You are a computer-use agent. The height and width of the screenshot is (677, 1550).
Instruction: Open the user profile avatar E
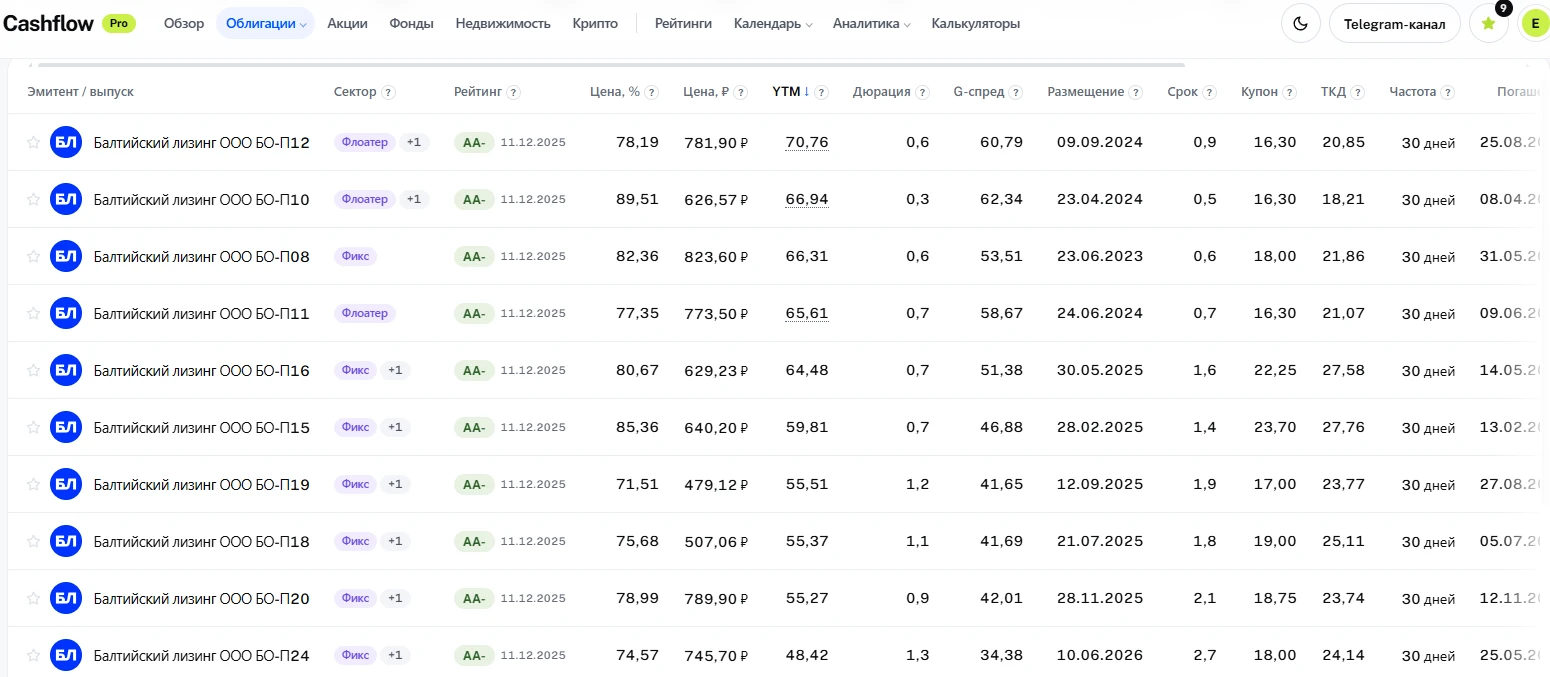pyautogui.click(x=1534, y=23)
